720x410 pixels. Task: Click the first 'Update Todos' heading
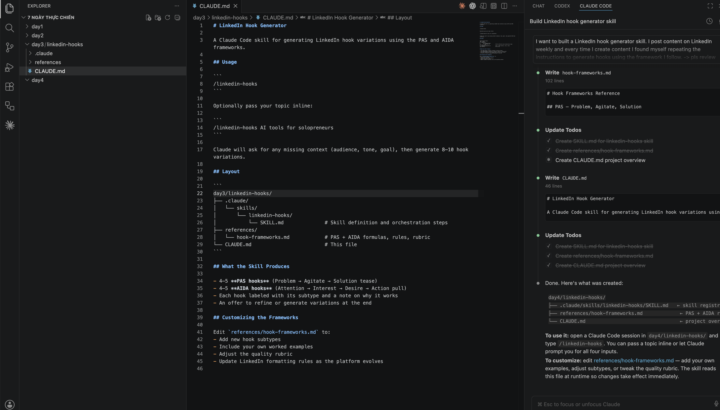click(x=563, y=130)
